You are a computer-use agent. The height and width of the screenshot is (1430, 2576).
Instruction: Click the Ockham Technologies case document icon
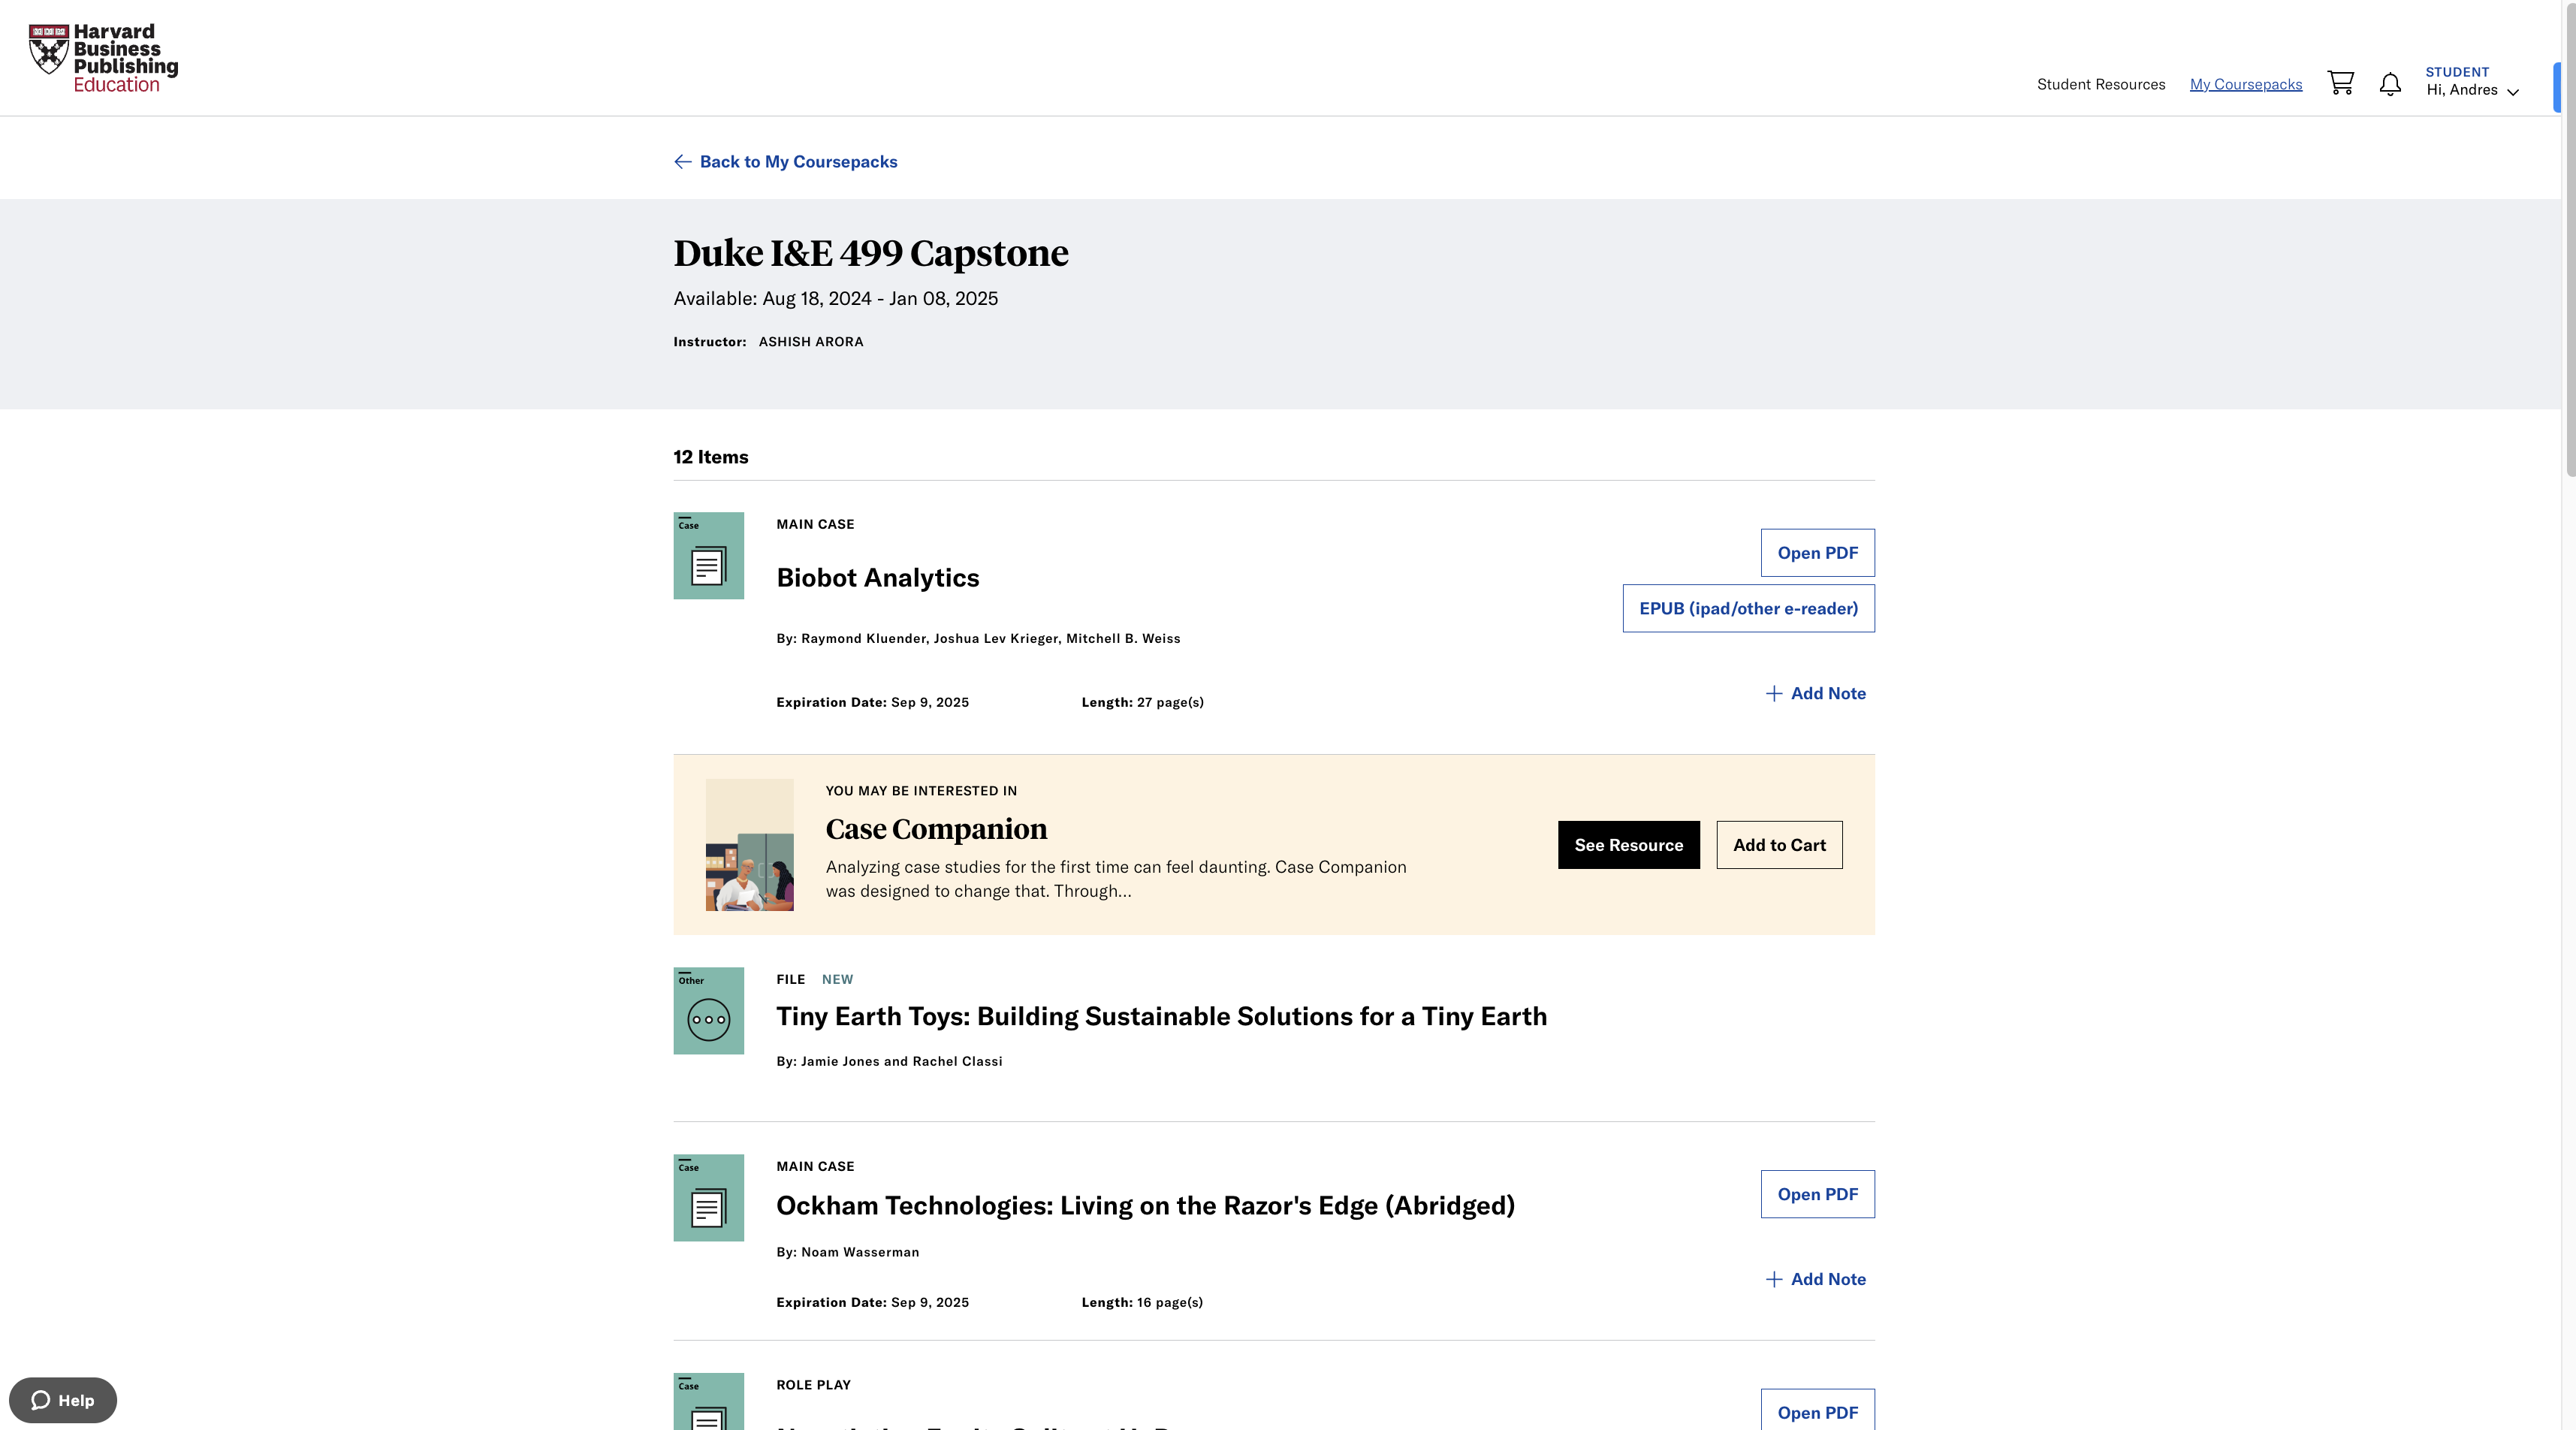point(708,1198)
